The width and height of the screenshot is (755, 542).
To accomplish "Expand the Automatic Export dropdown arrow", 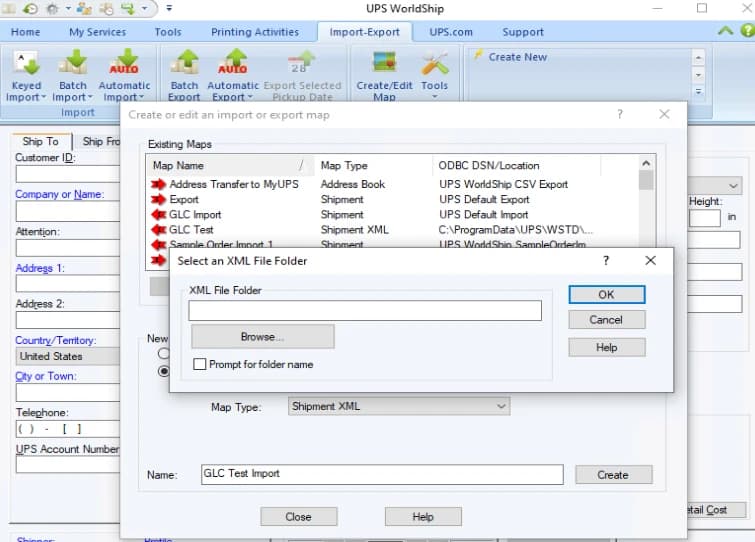I will (250, 97).
